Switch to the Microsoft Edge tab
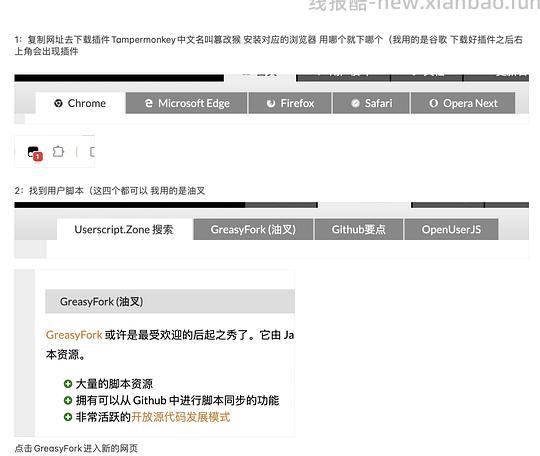Viewport: 540px width, 456px height. [186, 103]
